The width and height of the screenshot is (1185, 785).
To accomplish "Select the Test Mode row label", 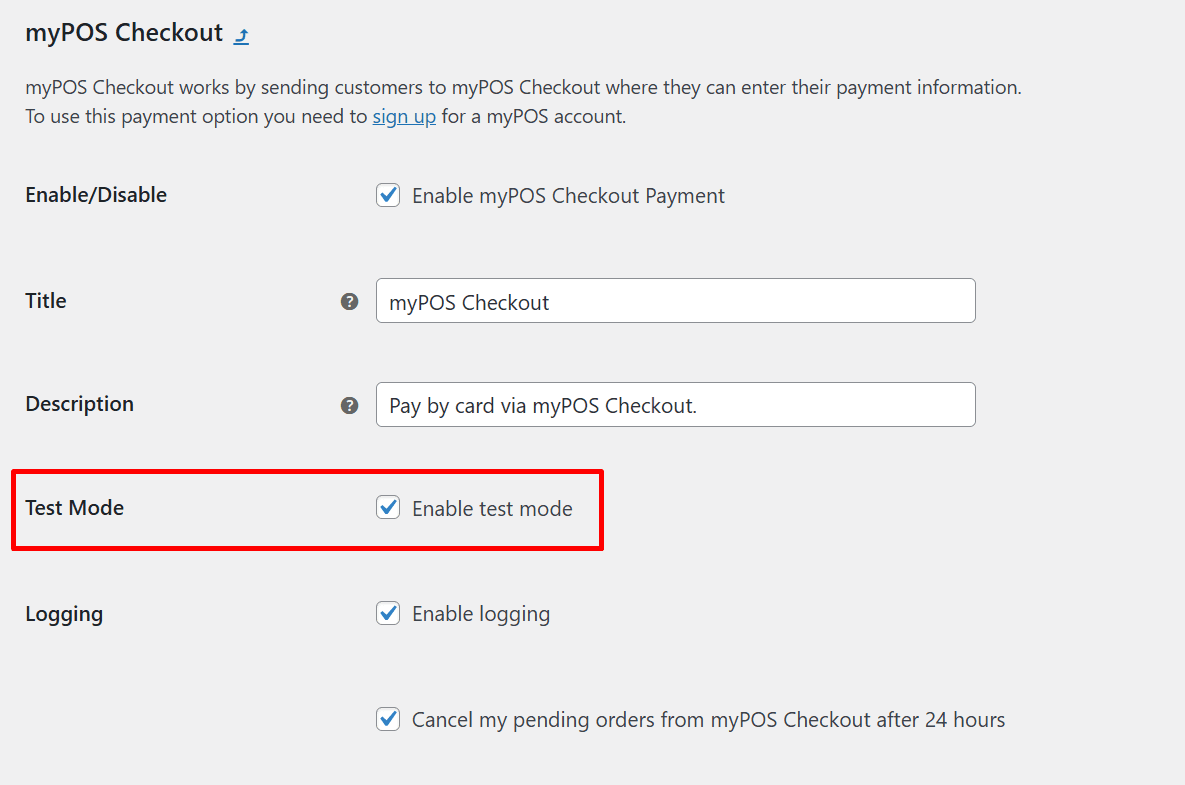I will click(x=74, y=508).
